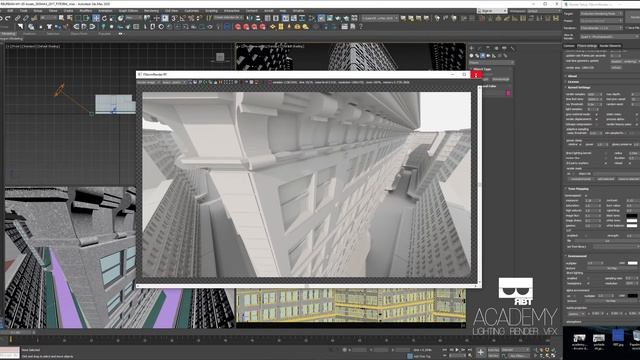
Task: Select Geometry category in Create panel
Action: pos(471,56)
